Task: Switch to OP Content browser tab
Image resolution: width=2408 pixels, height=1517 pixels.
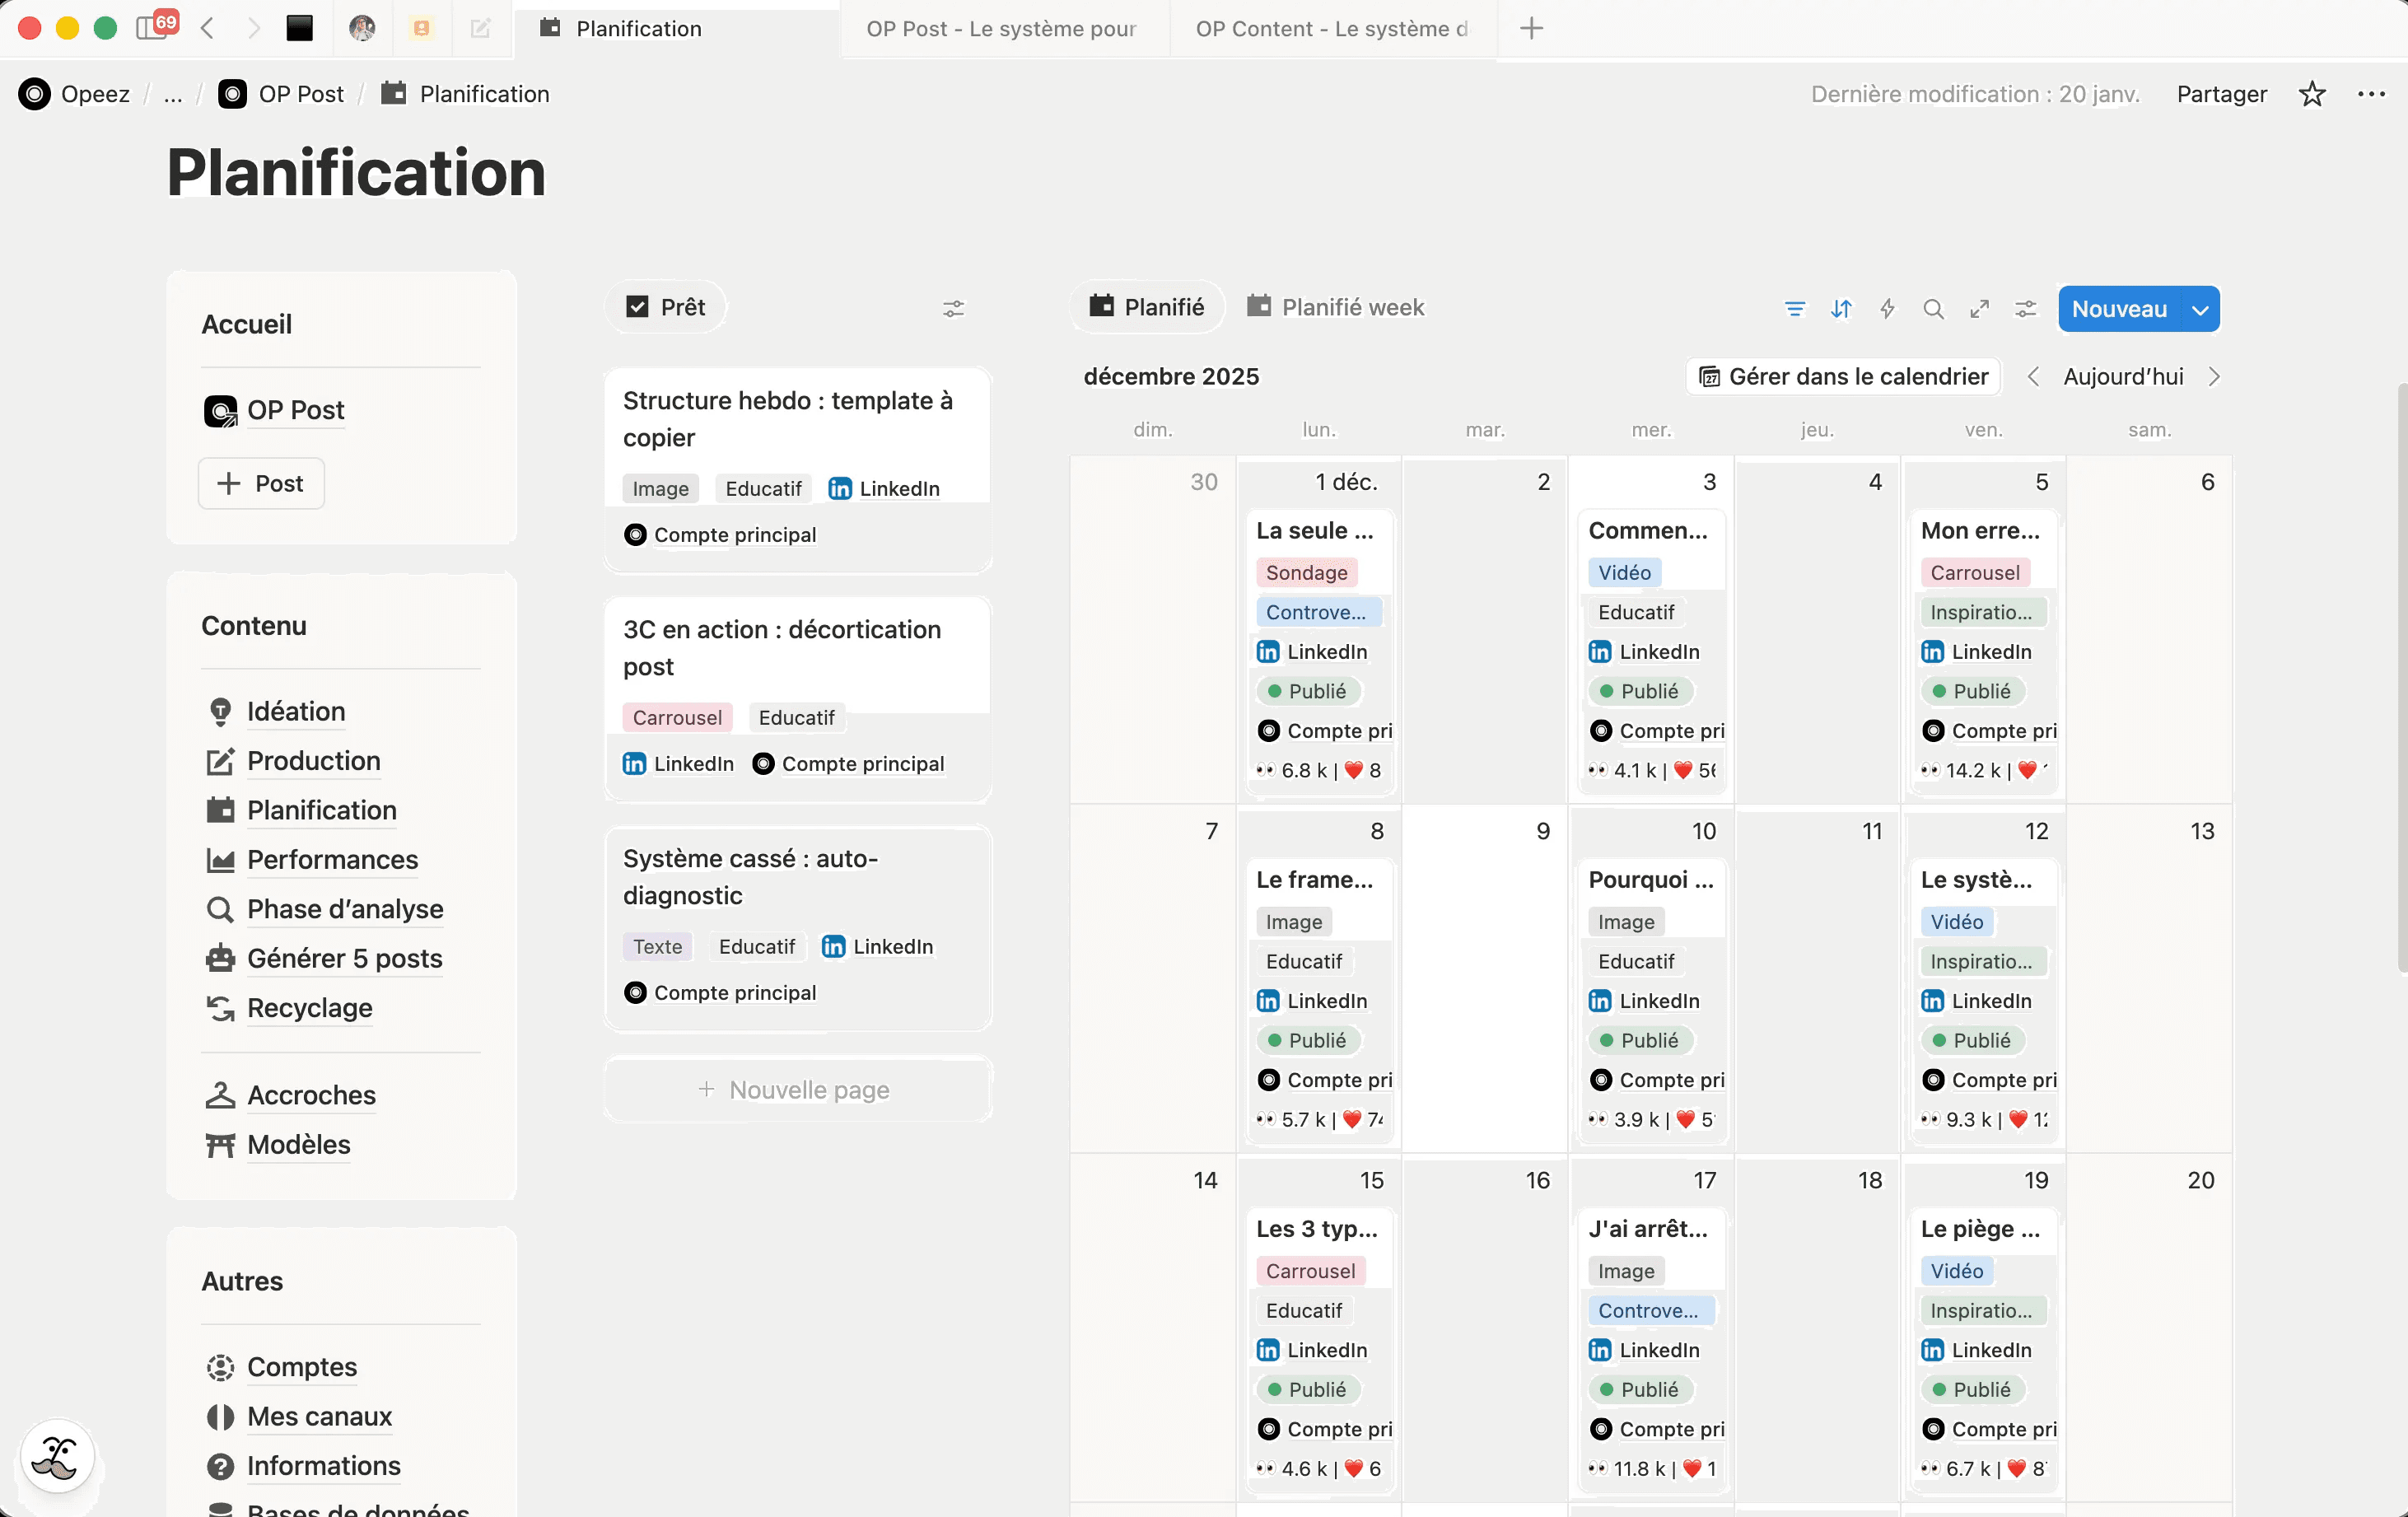Action: point(1331,28)
